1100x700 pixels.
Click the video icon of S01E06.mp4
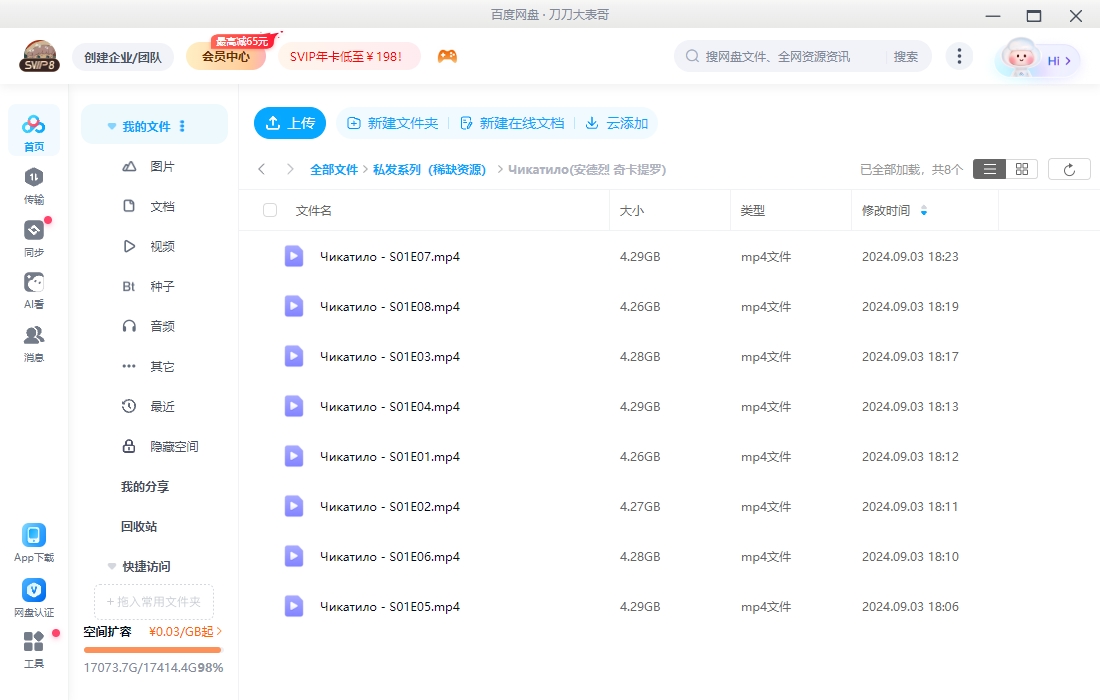(293, 556)
